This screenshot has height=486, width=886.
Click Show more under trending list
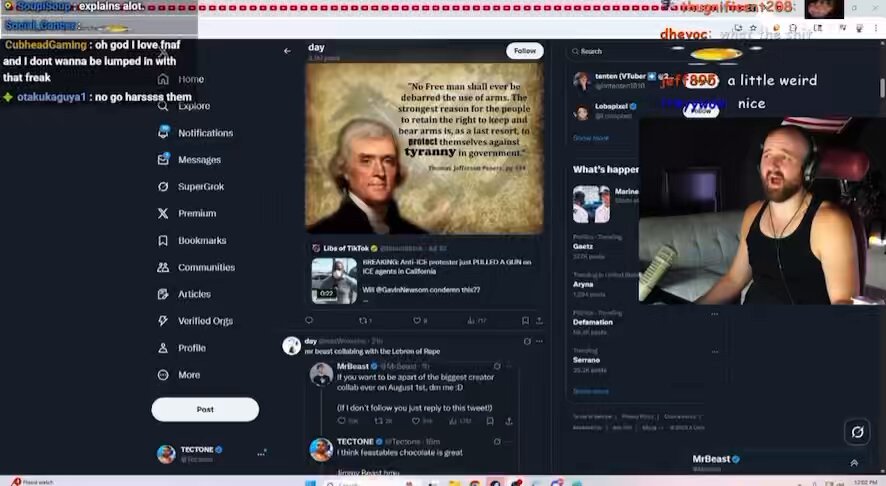click(590, 391)
